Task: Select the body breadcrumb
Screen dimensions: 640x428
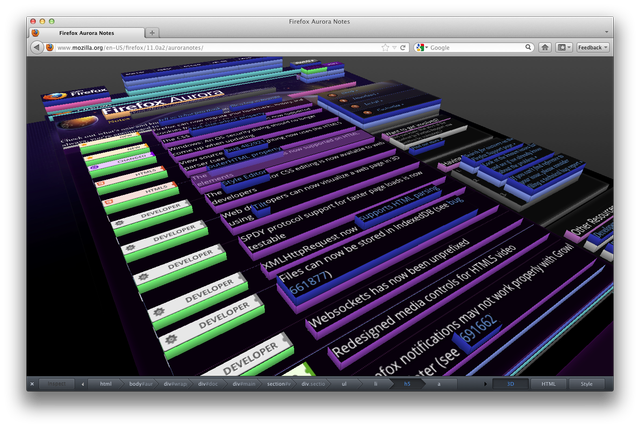Action: 141,384
